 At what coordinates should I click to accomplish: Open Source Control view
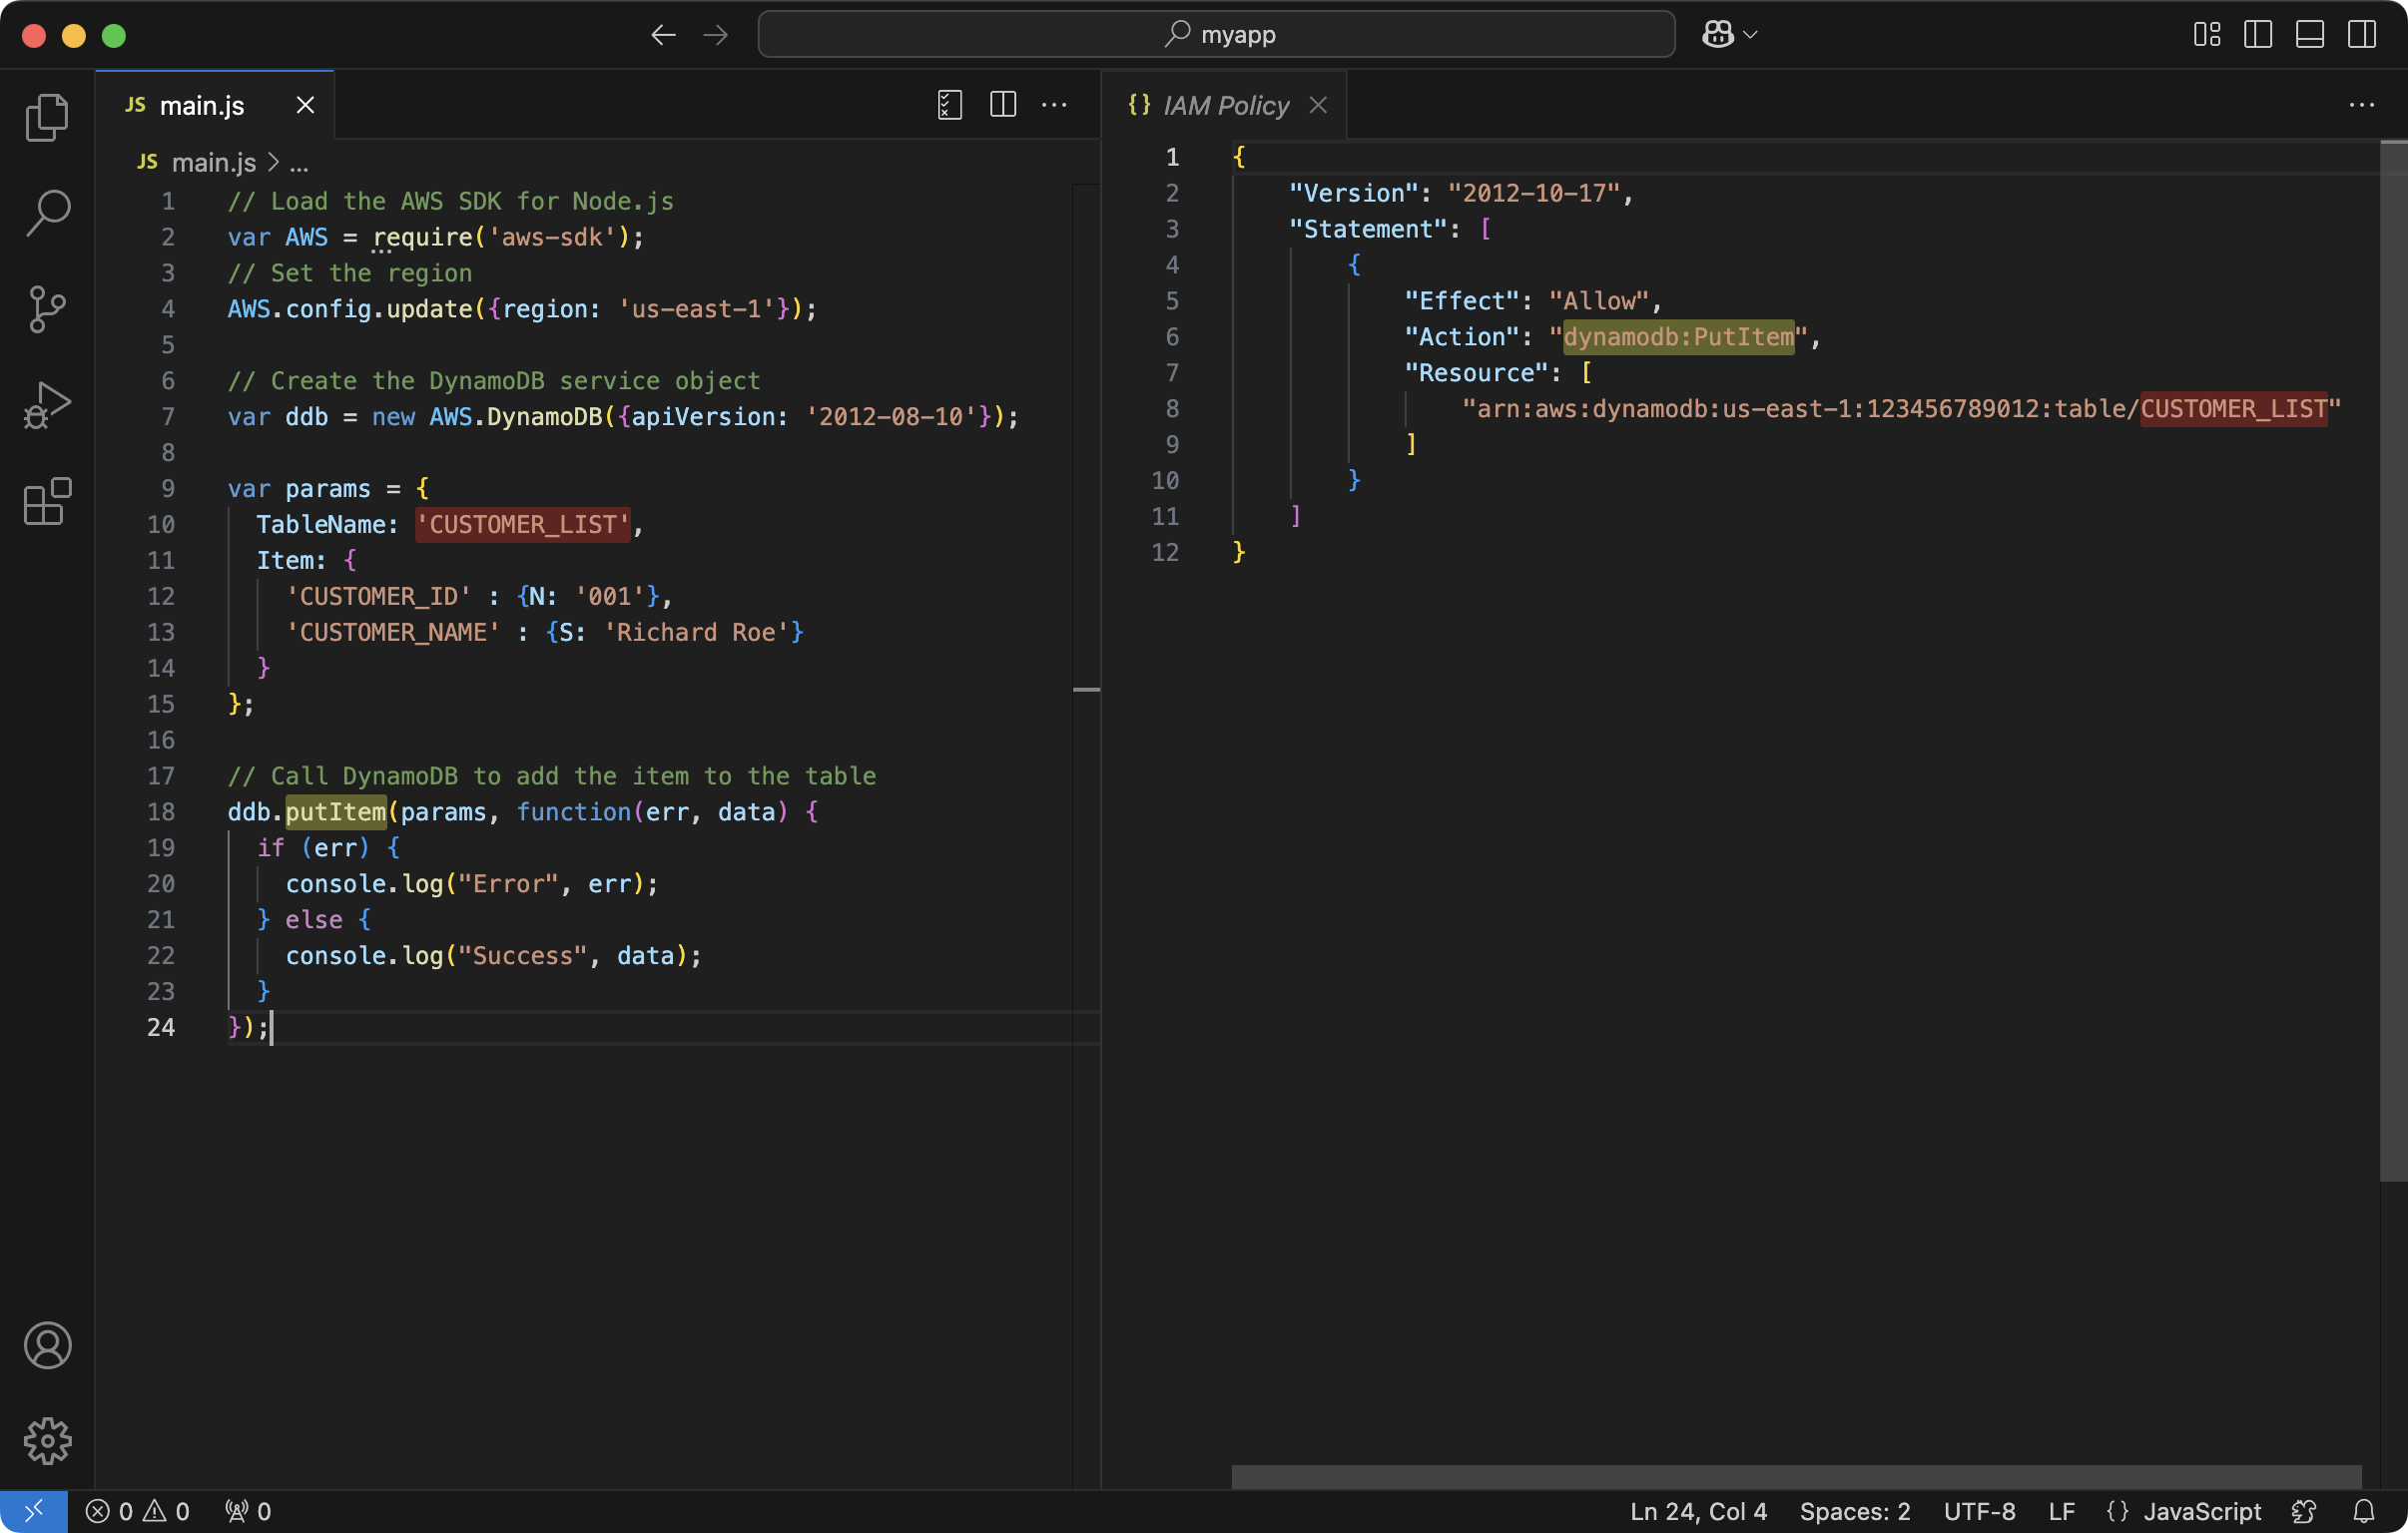coord(47,309)
